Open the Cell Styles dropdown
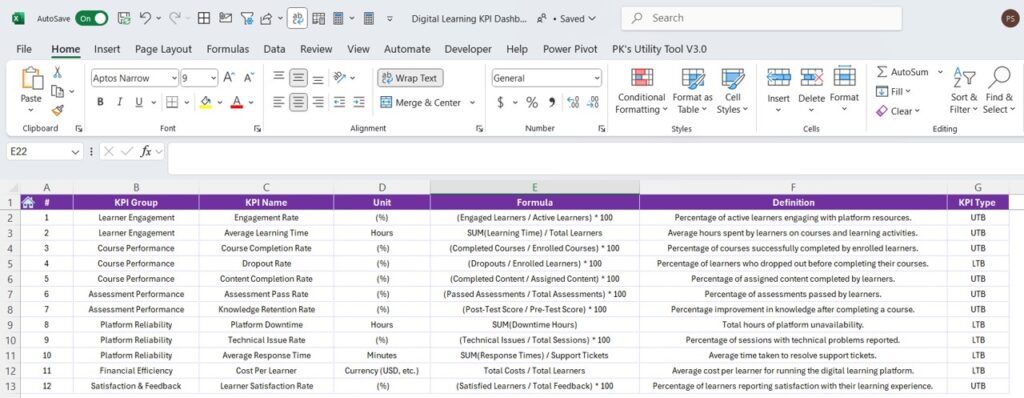Screen dimensions: 1024x398 (732, 91)
